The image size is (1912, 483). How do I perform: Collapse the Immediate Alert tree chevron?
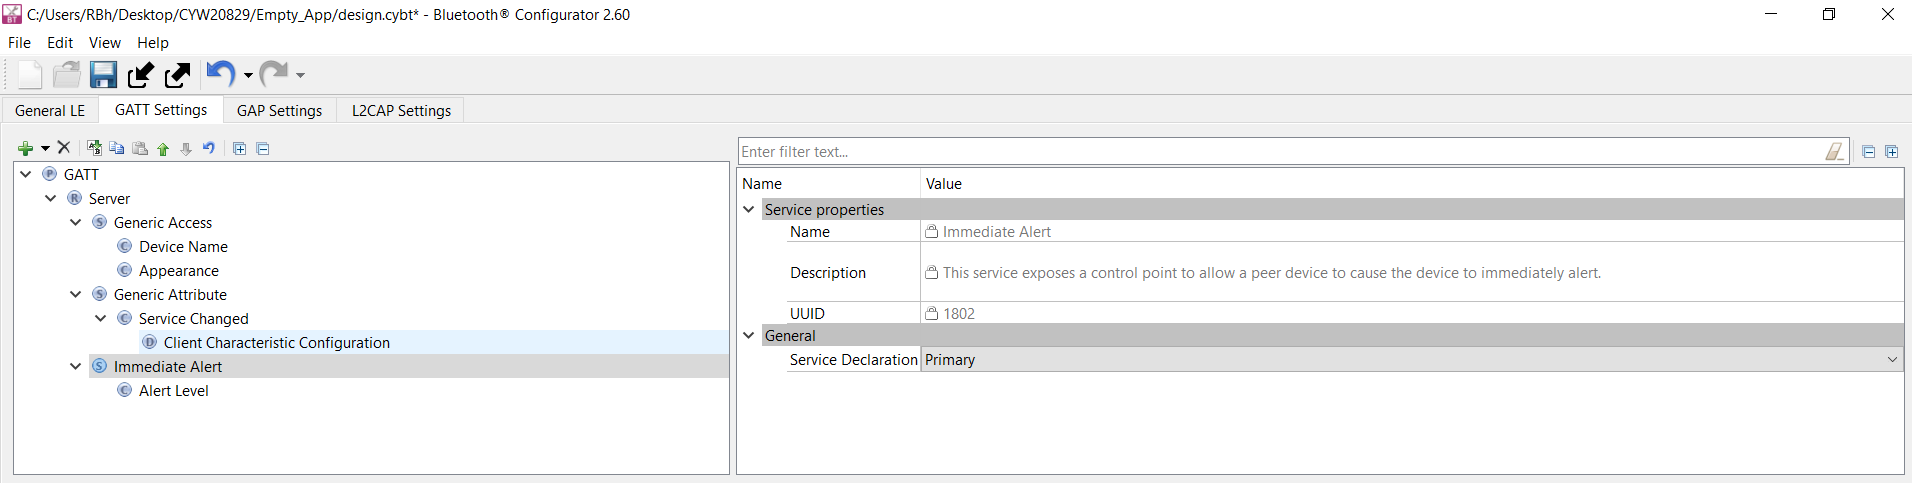[76, 366]
